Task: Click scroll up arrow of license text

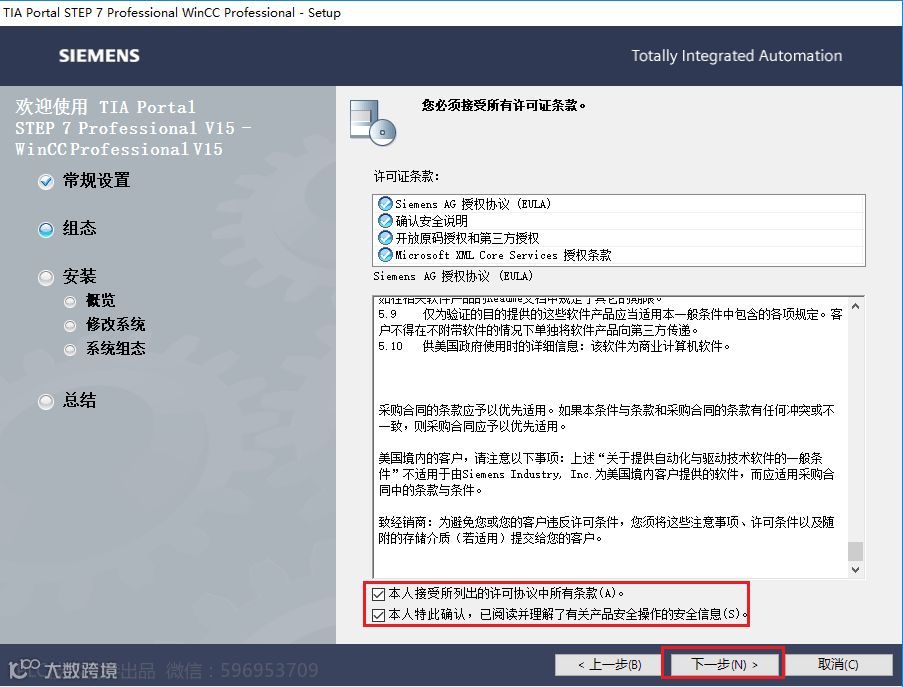Action: coord(856,306)
